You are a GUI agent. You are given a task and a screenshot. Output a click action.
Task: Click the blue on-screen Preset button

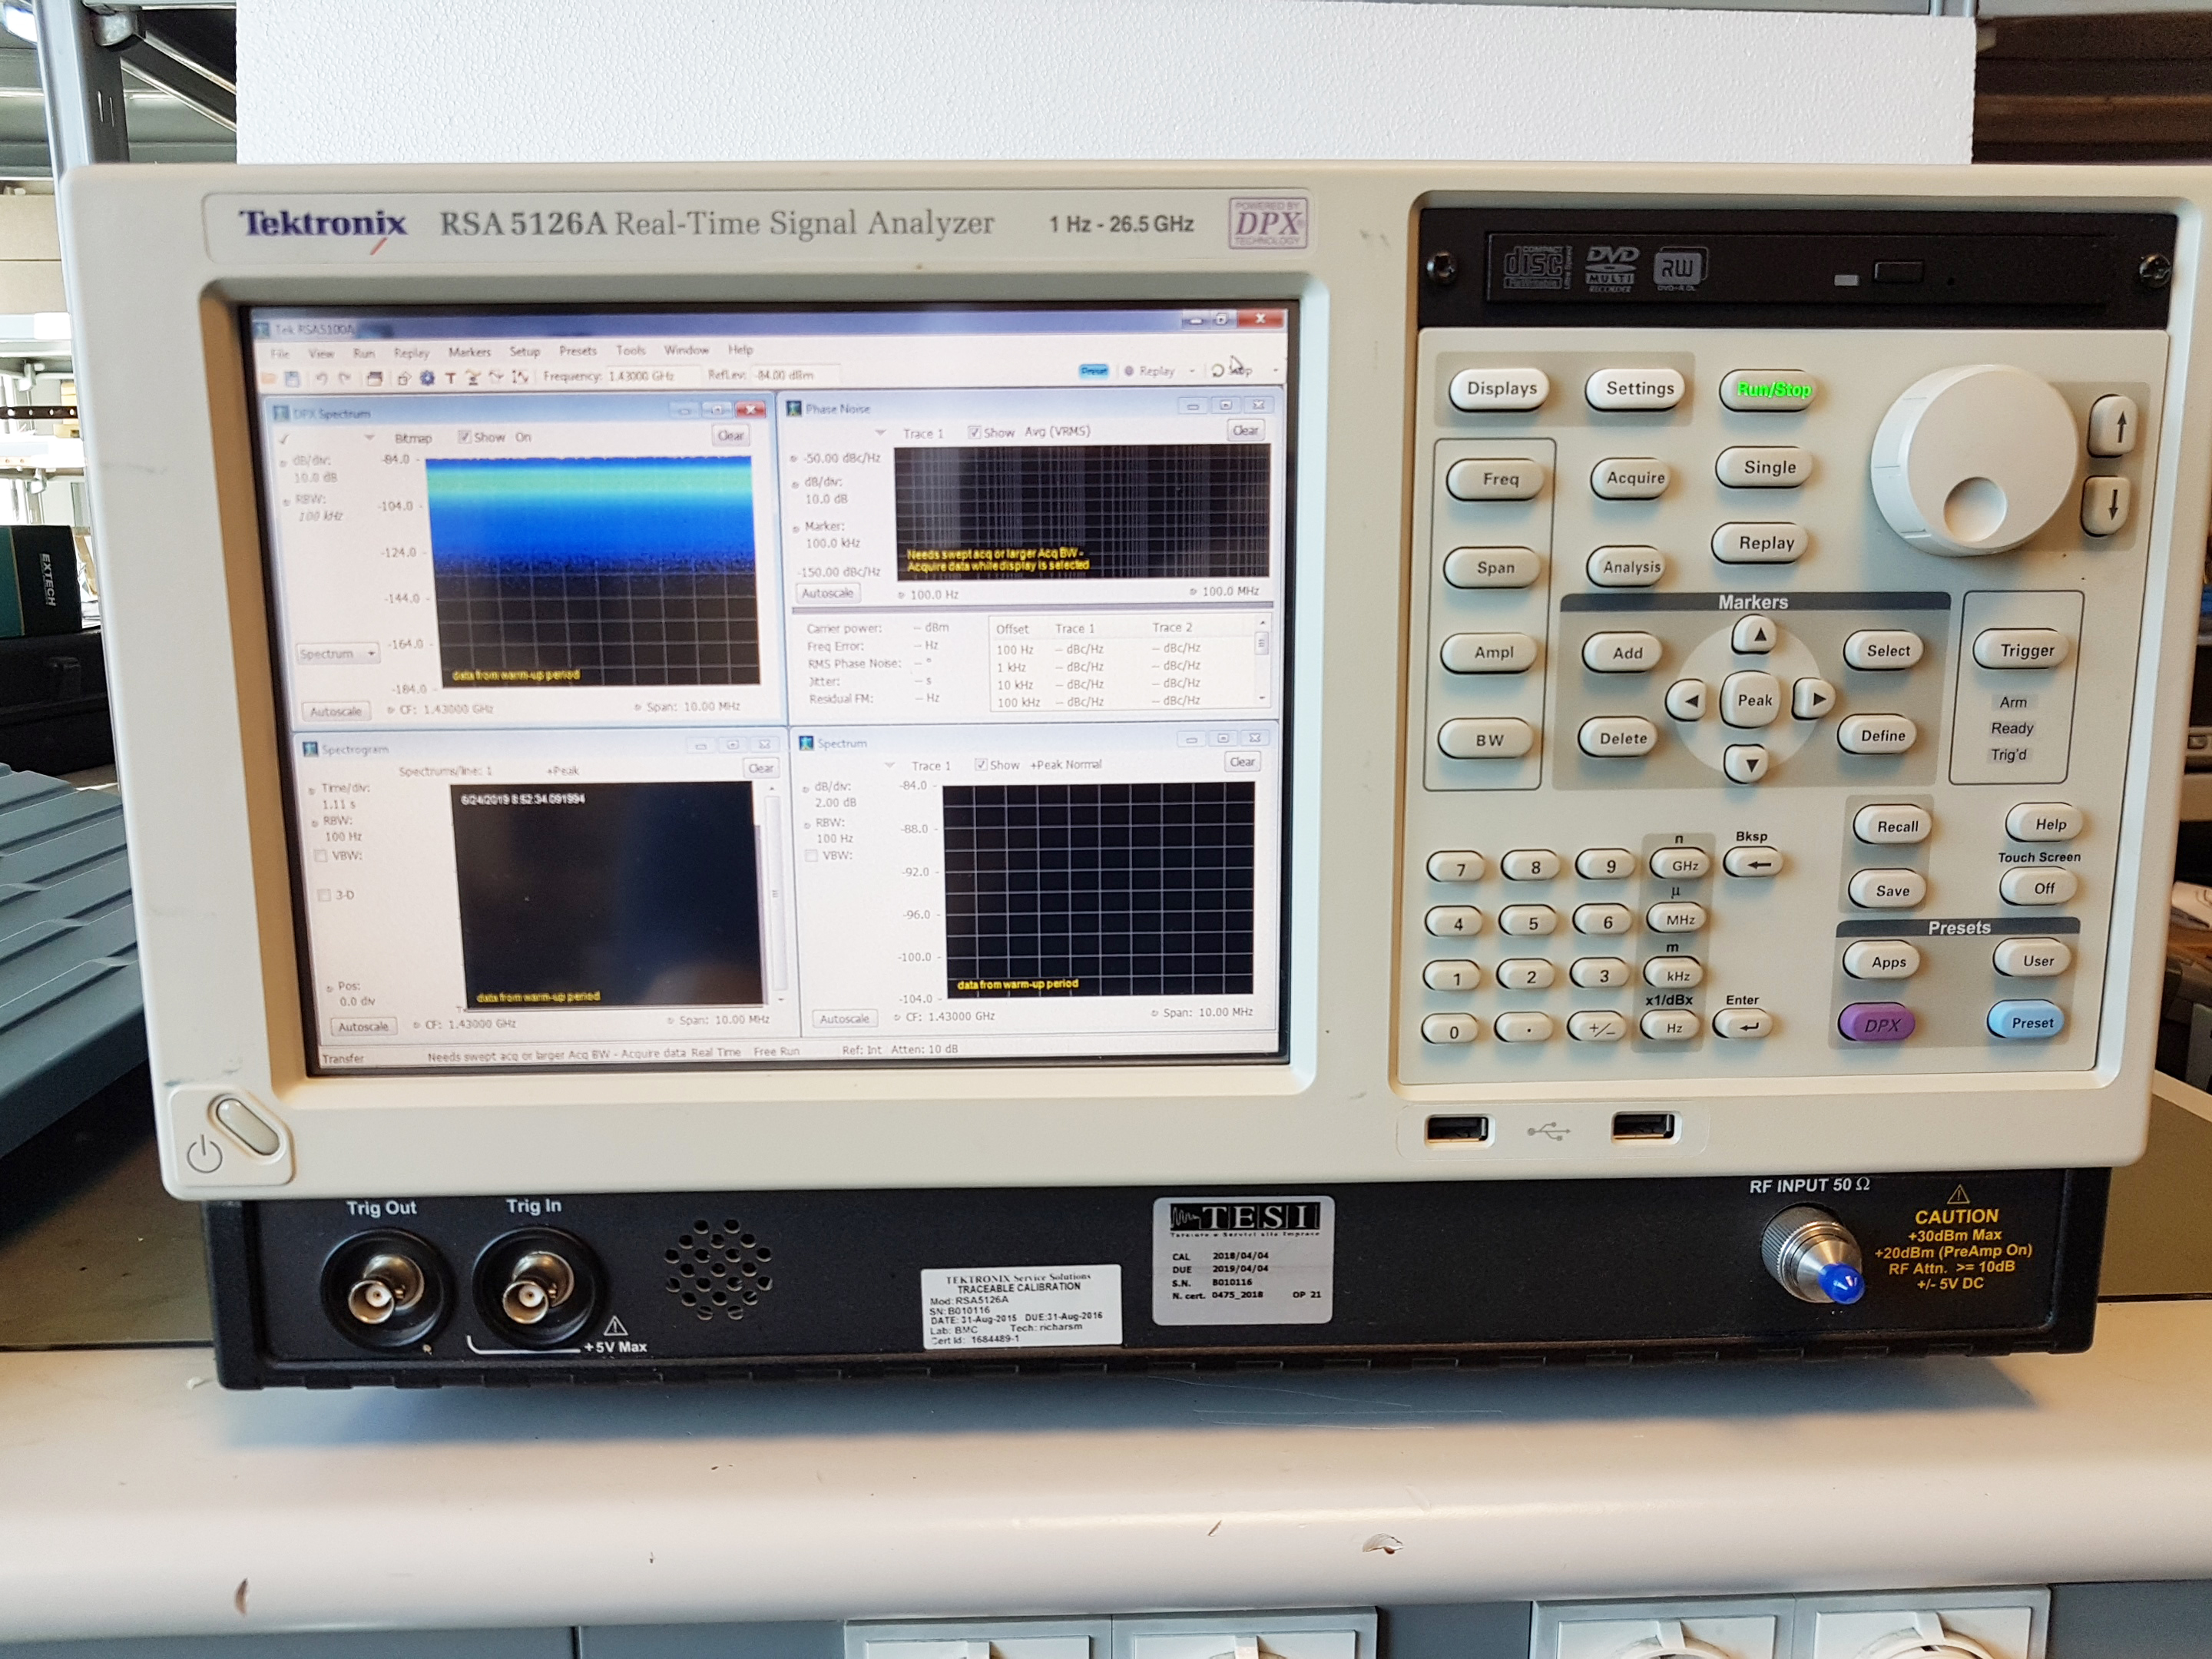pyautogui.click(x=1094, y=370)
